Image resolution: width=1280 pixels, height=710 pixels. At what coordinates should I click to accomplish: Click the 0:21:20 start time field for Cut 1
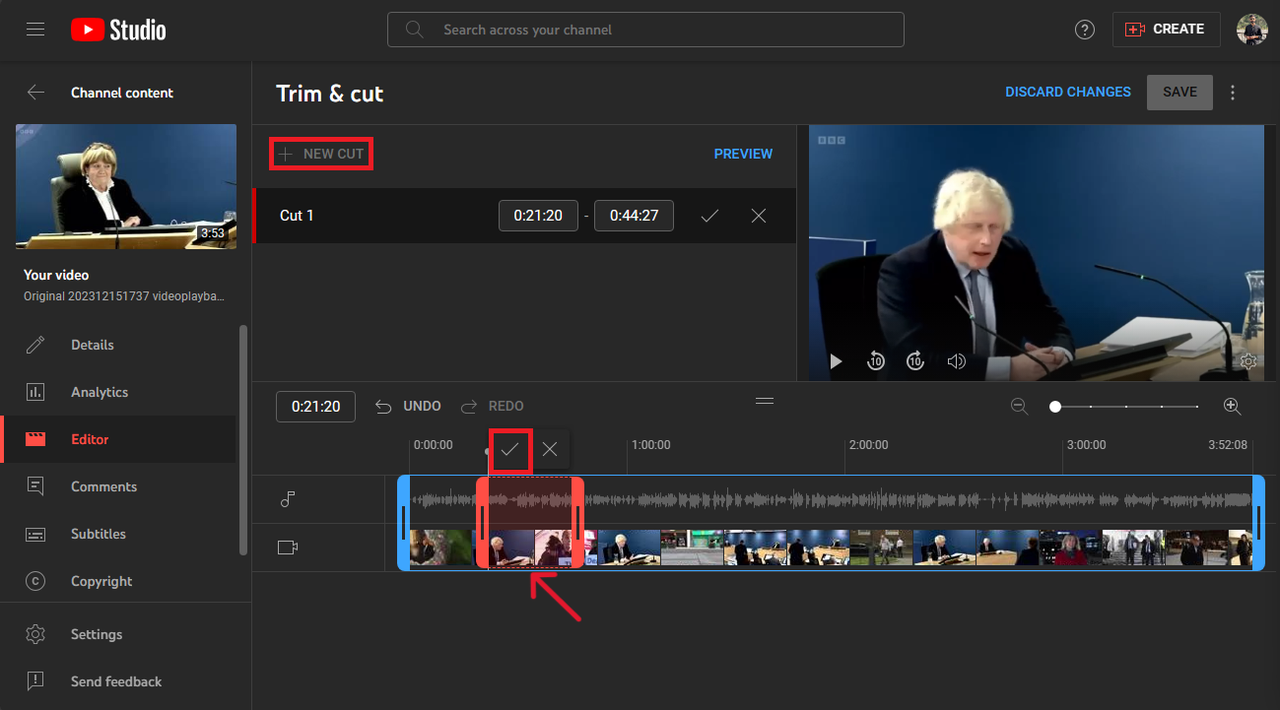pos(538,215)
